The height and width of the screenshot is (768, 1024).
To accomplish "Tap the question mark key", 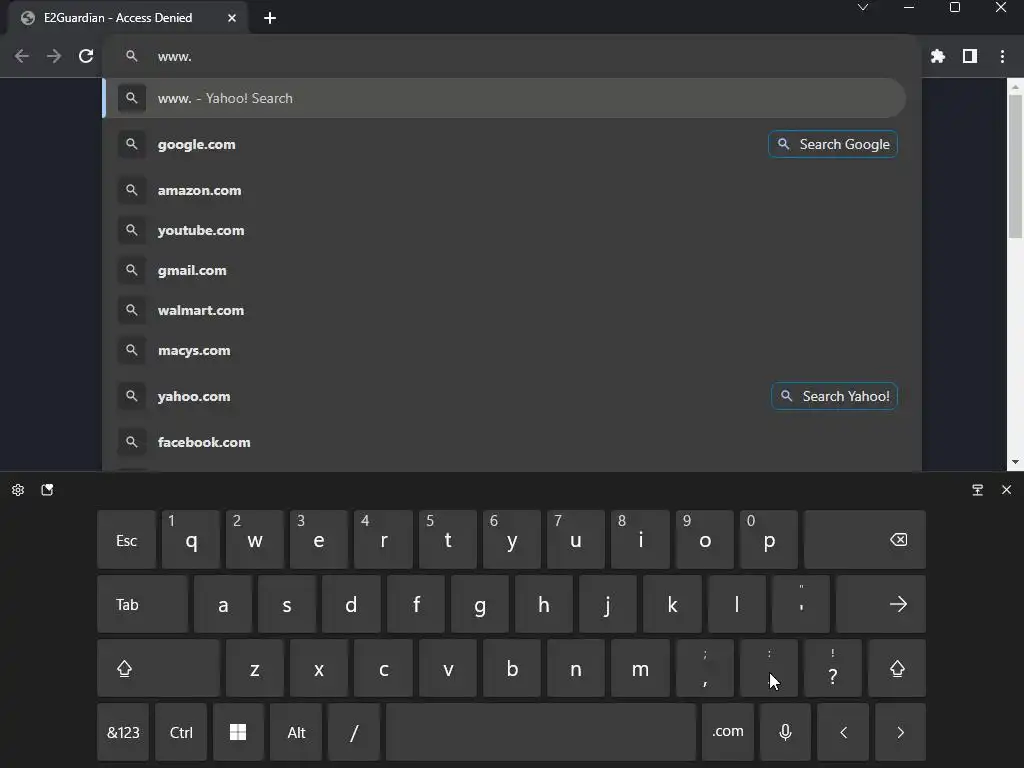I will [833, 668].
